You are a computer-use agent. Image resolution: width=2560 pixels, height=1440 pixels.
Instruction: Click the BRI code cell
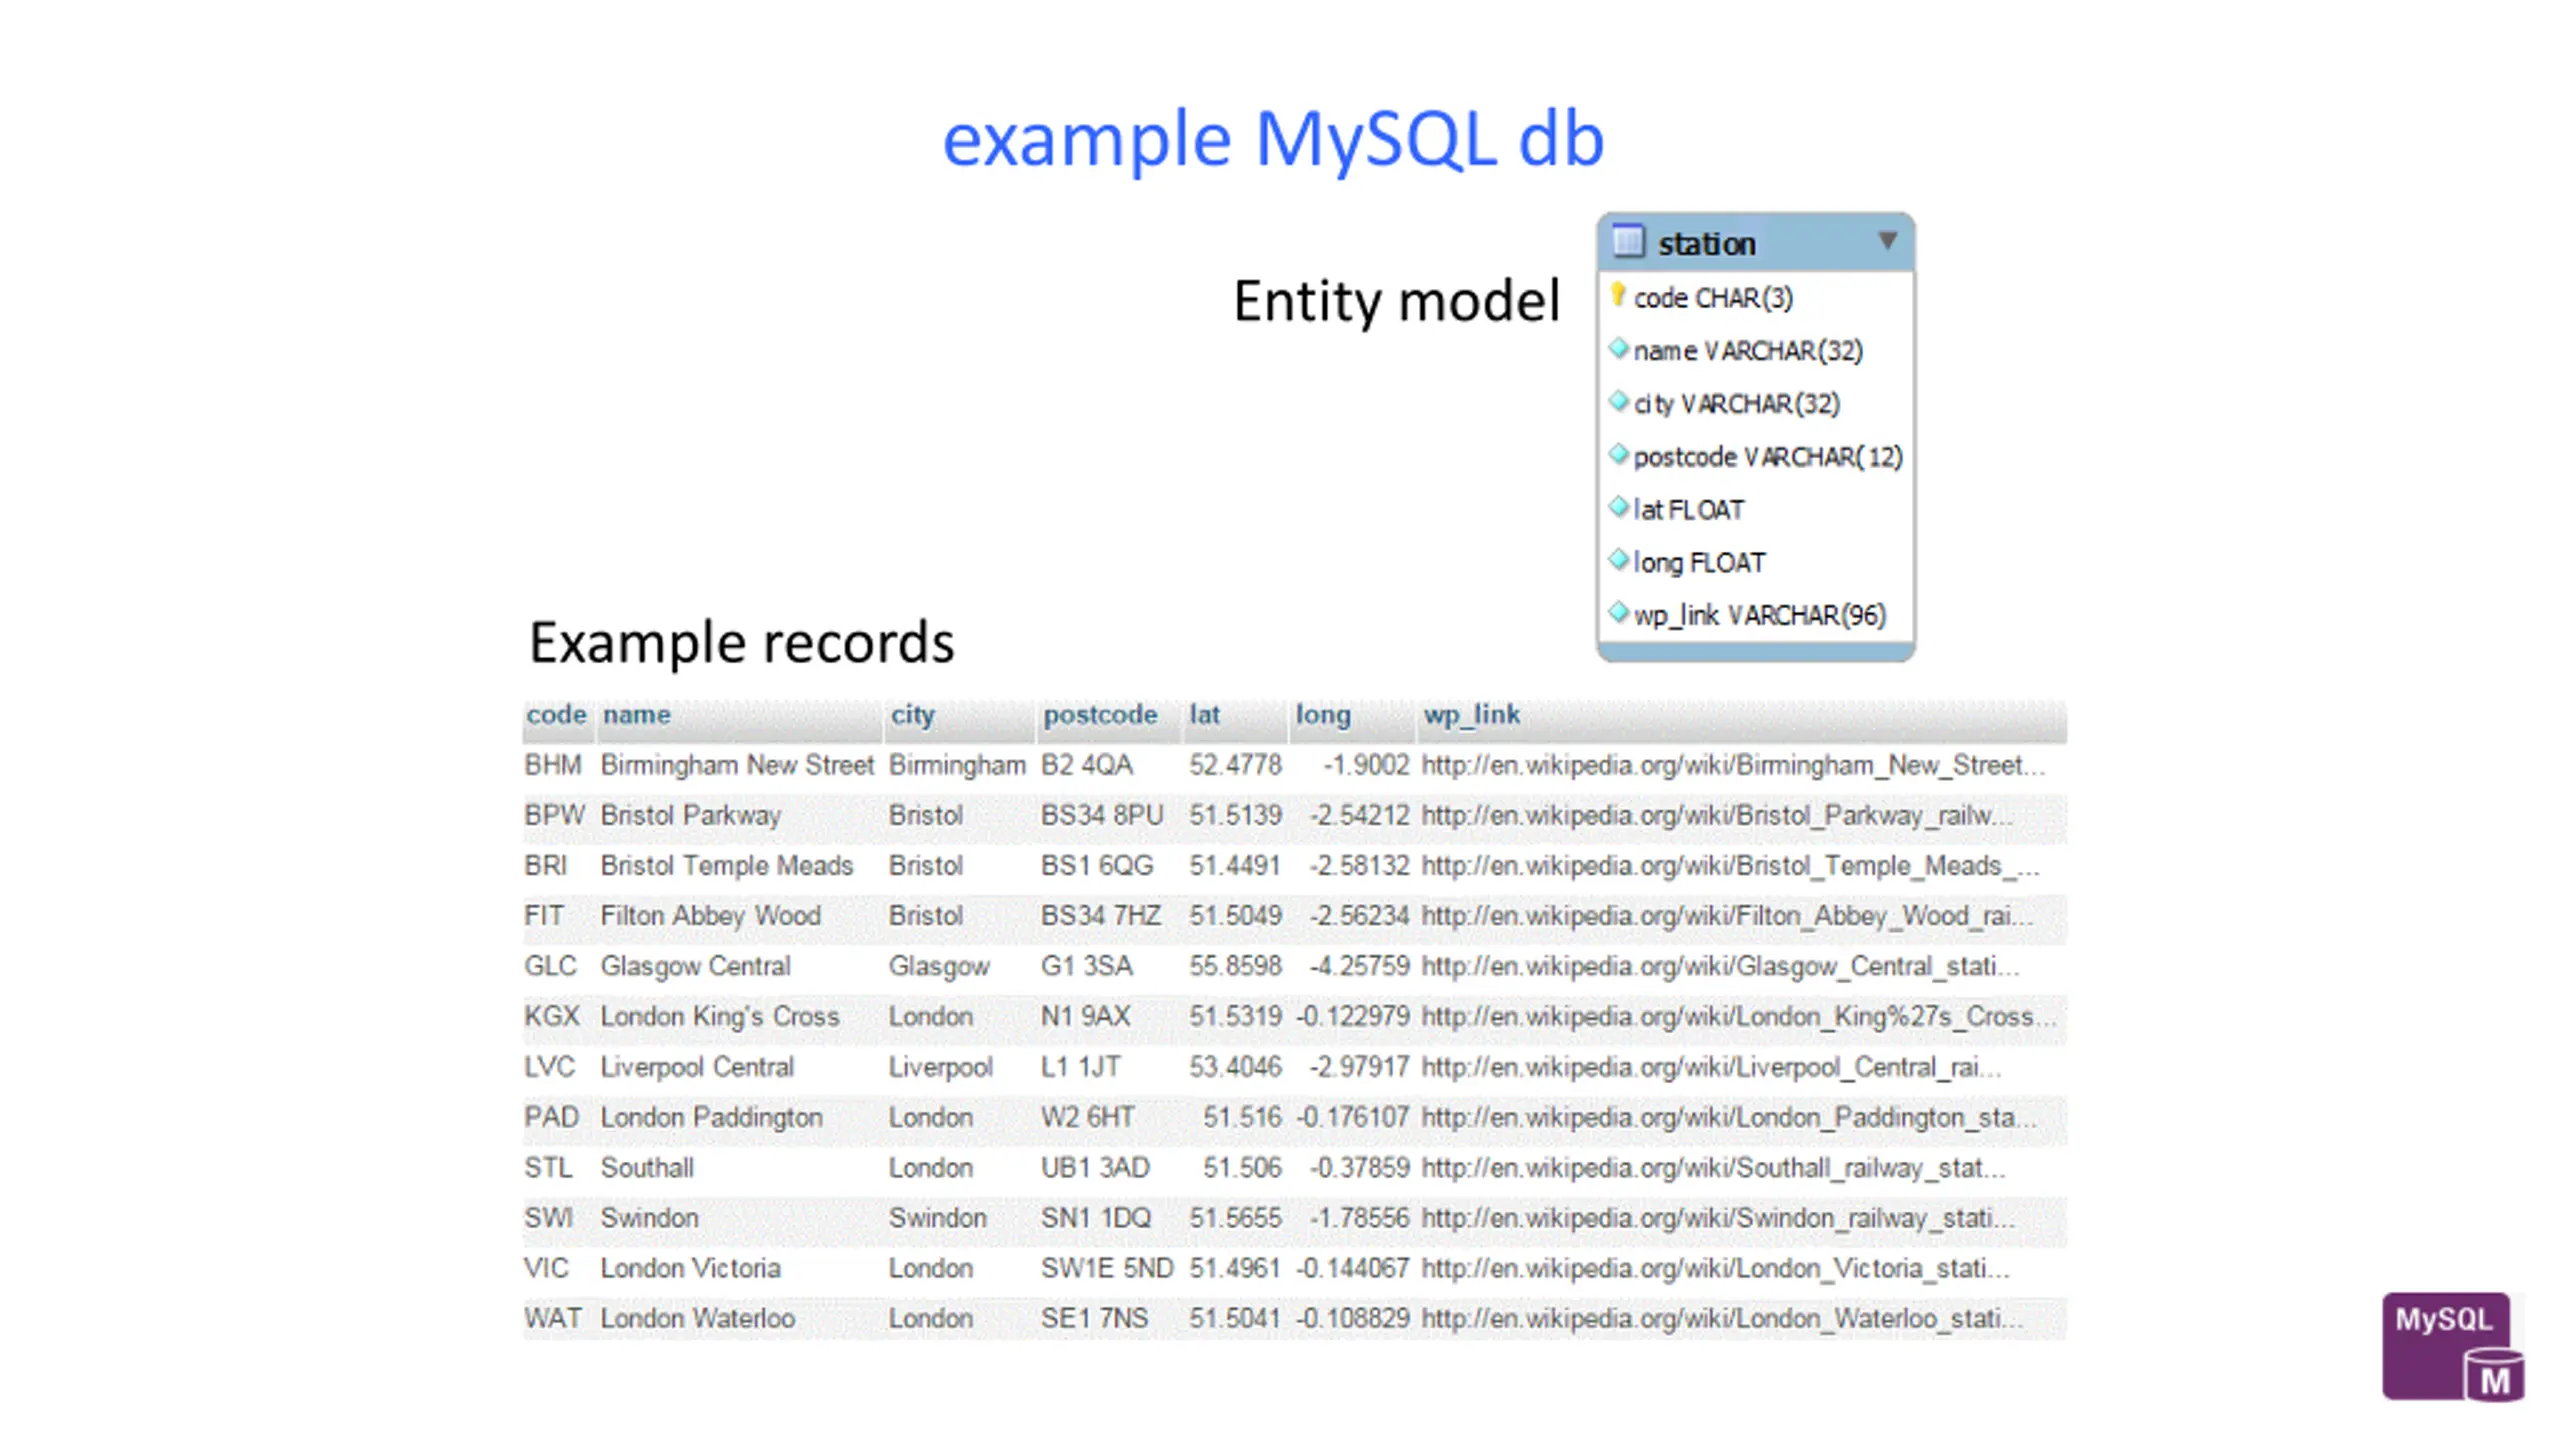tap(545, 866)
